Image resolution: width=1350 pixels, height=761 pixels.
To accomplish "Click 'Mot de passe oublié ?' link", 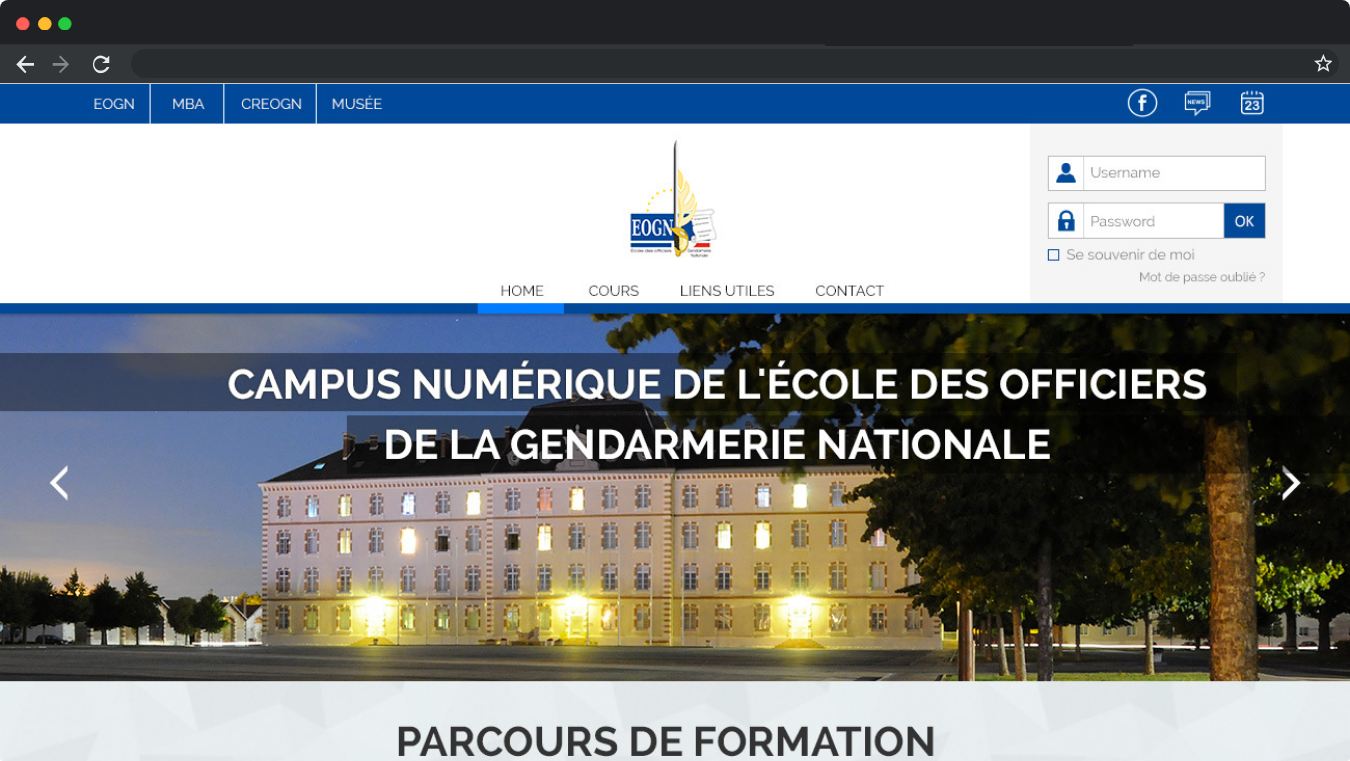I will click(x=1201, y=277).
